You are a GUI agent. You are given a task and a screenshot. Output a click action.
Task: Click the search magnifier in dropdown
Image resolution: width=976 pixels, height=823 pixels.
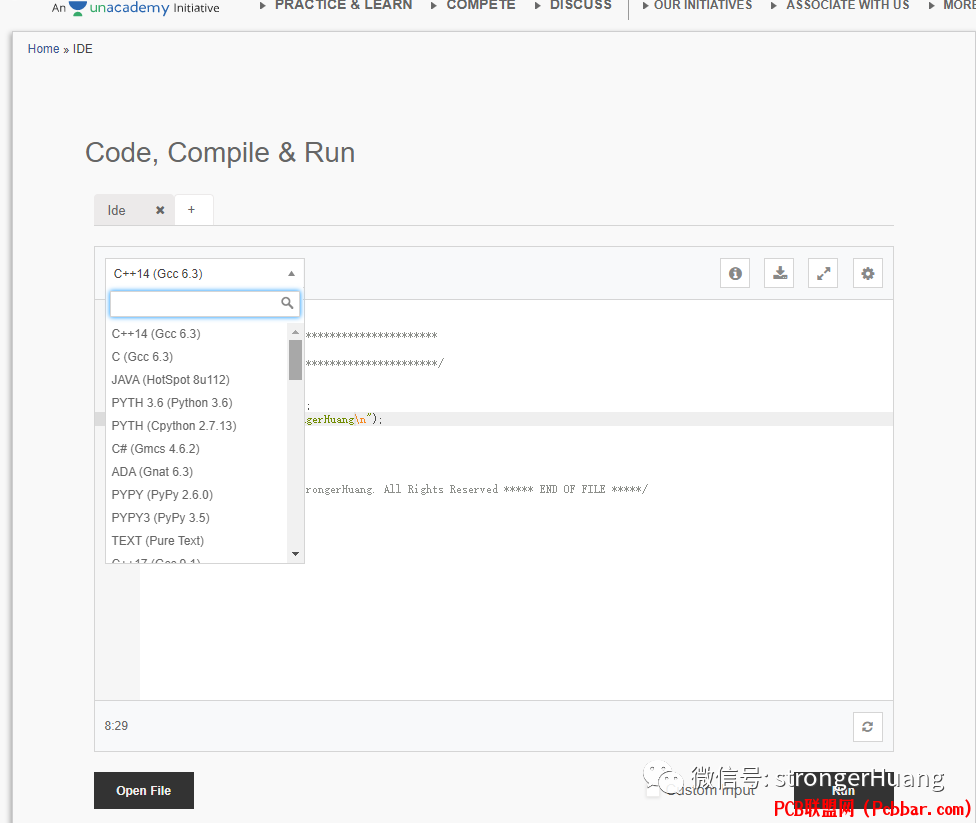point(287,303)
